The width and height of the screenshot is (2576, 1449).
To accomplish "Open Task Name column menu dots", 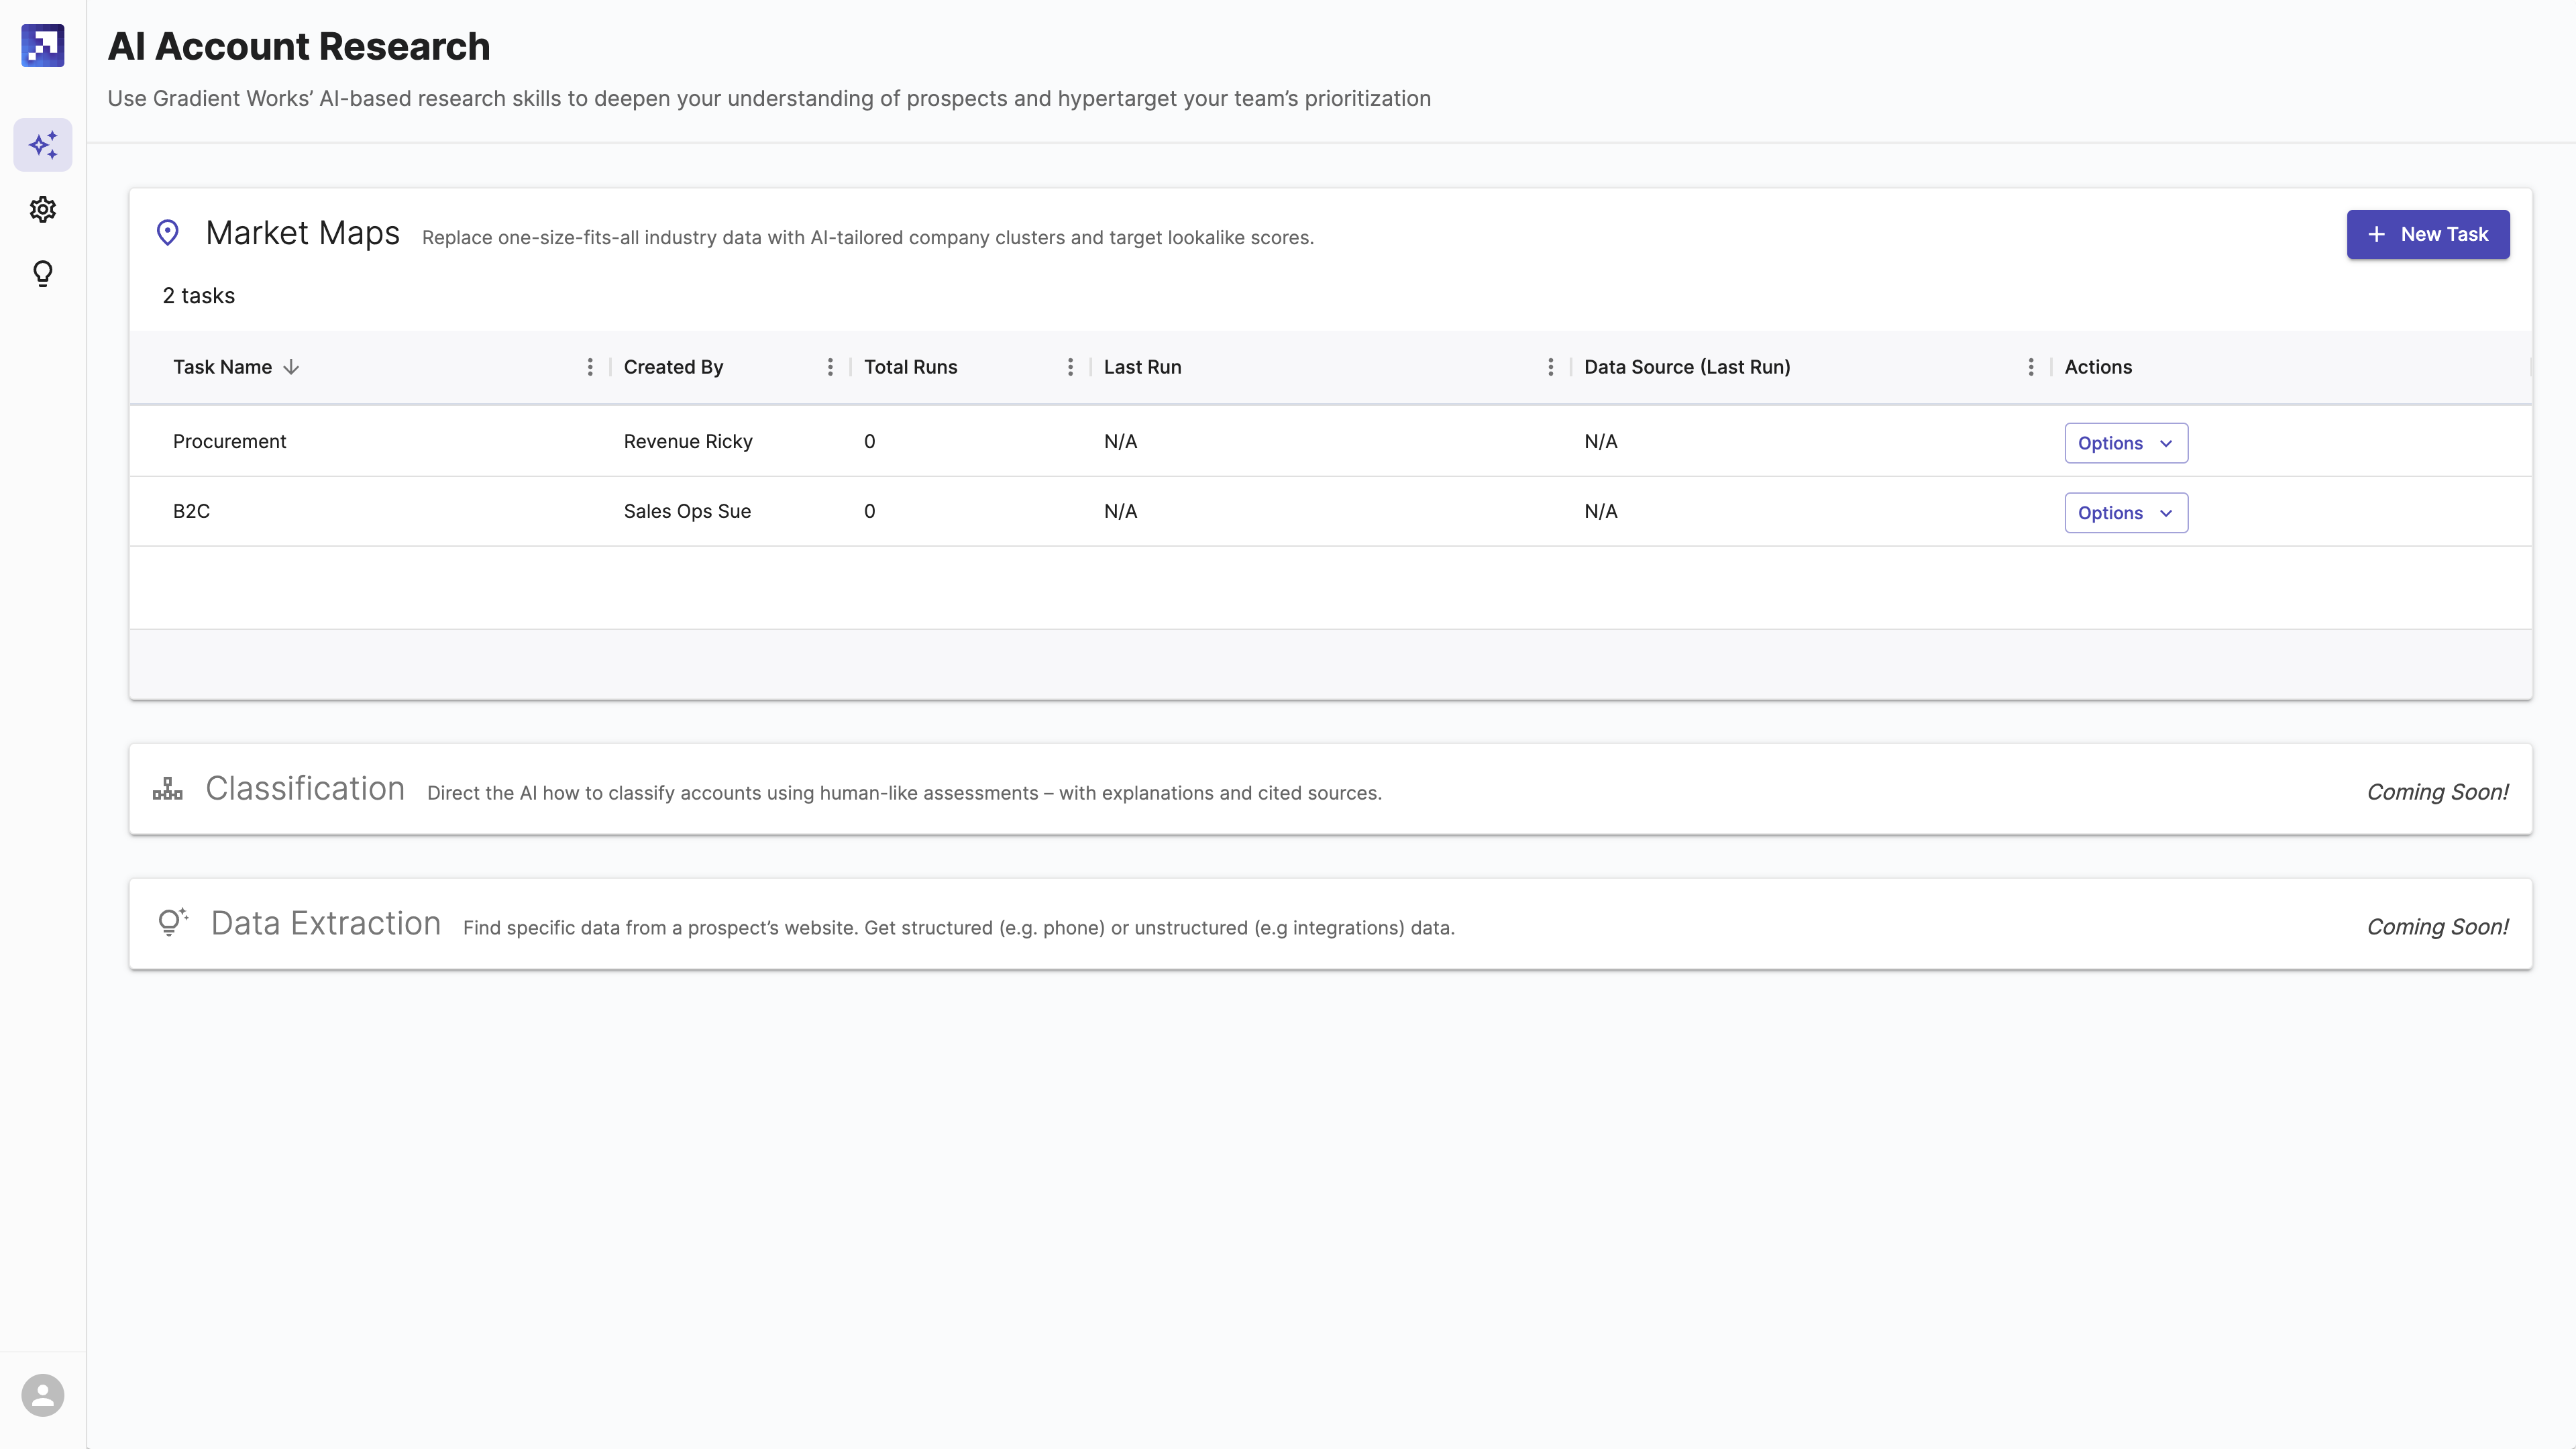I will pyautogui.click(x=590, y=367).
